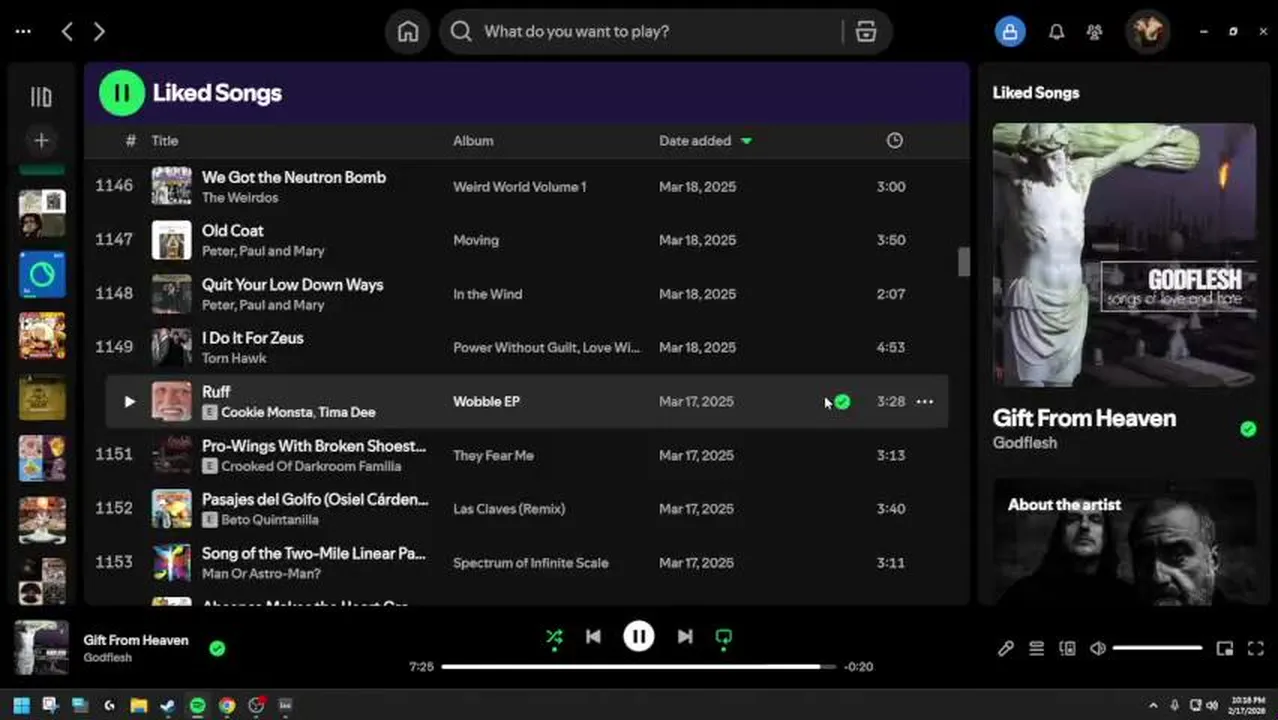Sort by the Album column header
The width and height of the screenshot is (1278, 720).
tap(473, 141)
